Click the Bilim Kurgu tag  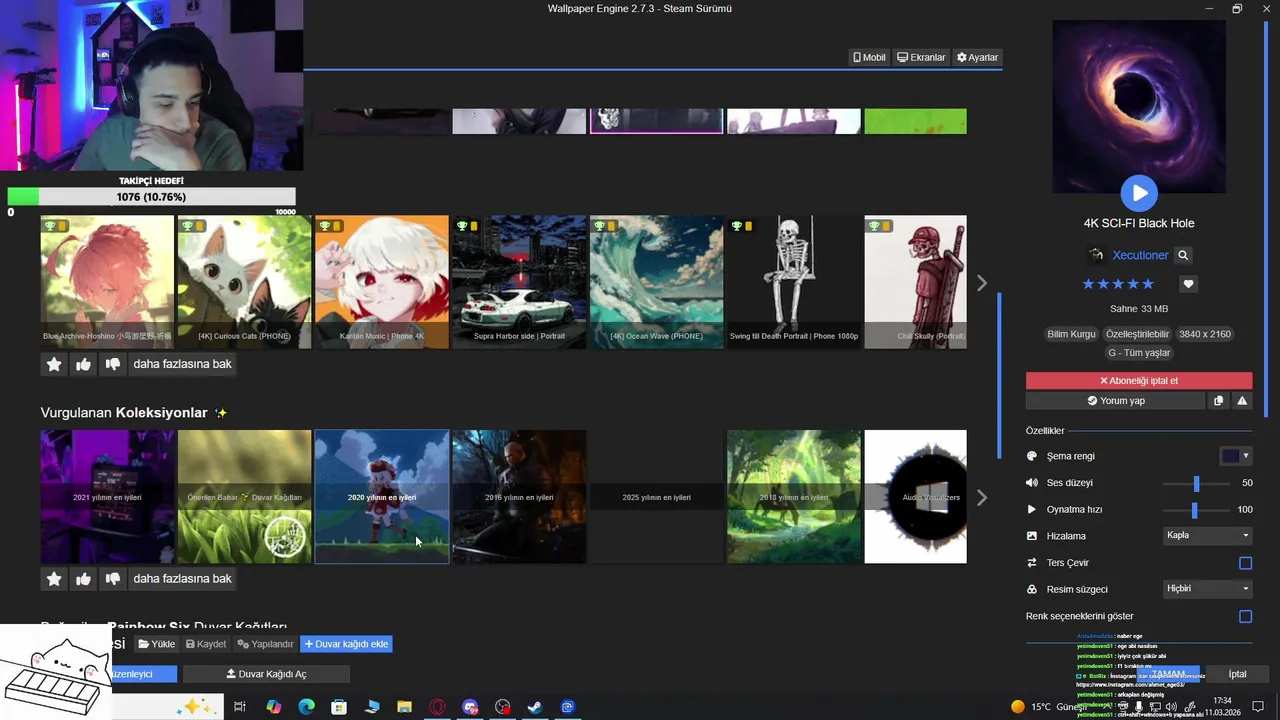click(x=1071, y=334)
